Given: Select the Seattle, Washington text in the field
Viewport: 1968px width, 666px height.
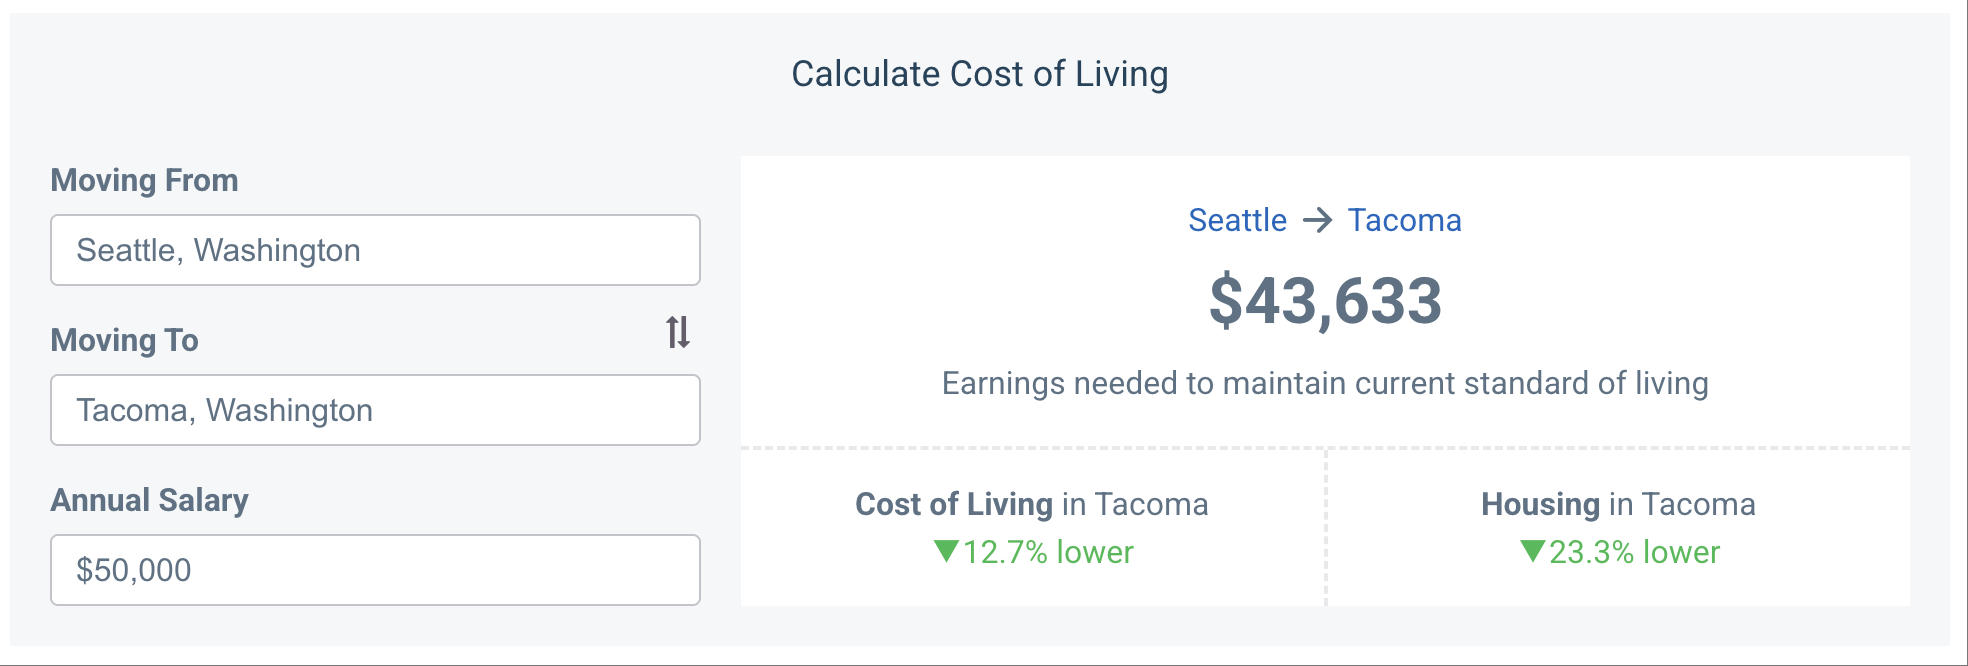Looking at the screenshot, I should (x=217, y=250).
